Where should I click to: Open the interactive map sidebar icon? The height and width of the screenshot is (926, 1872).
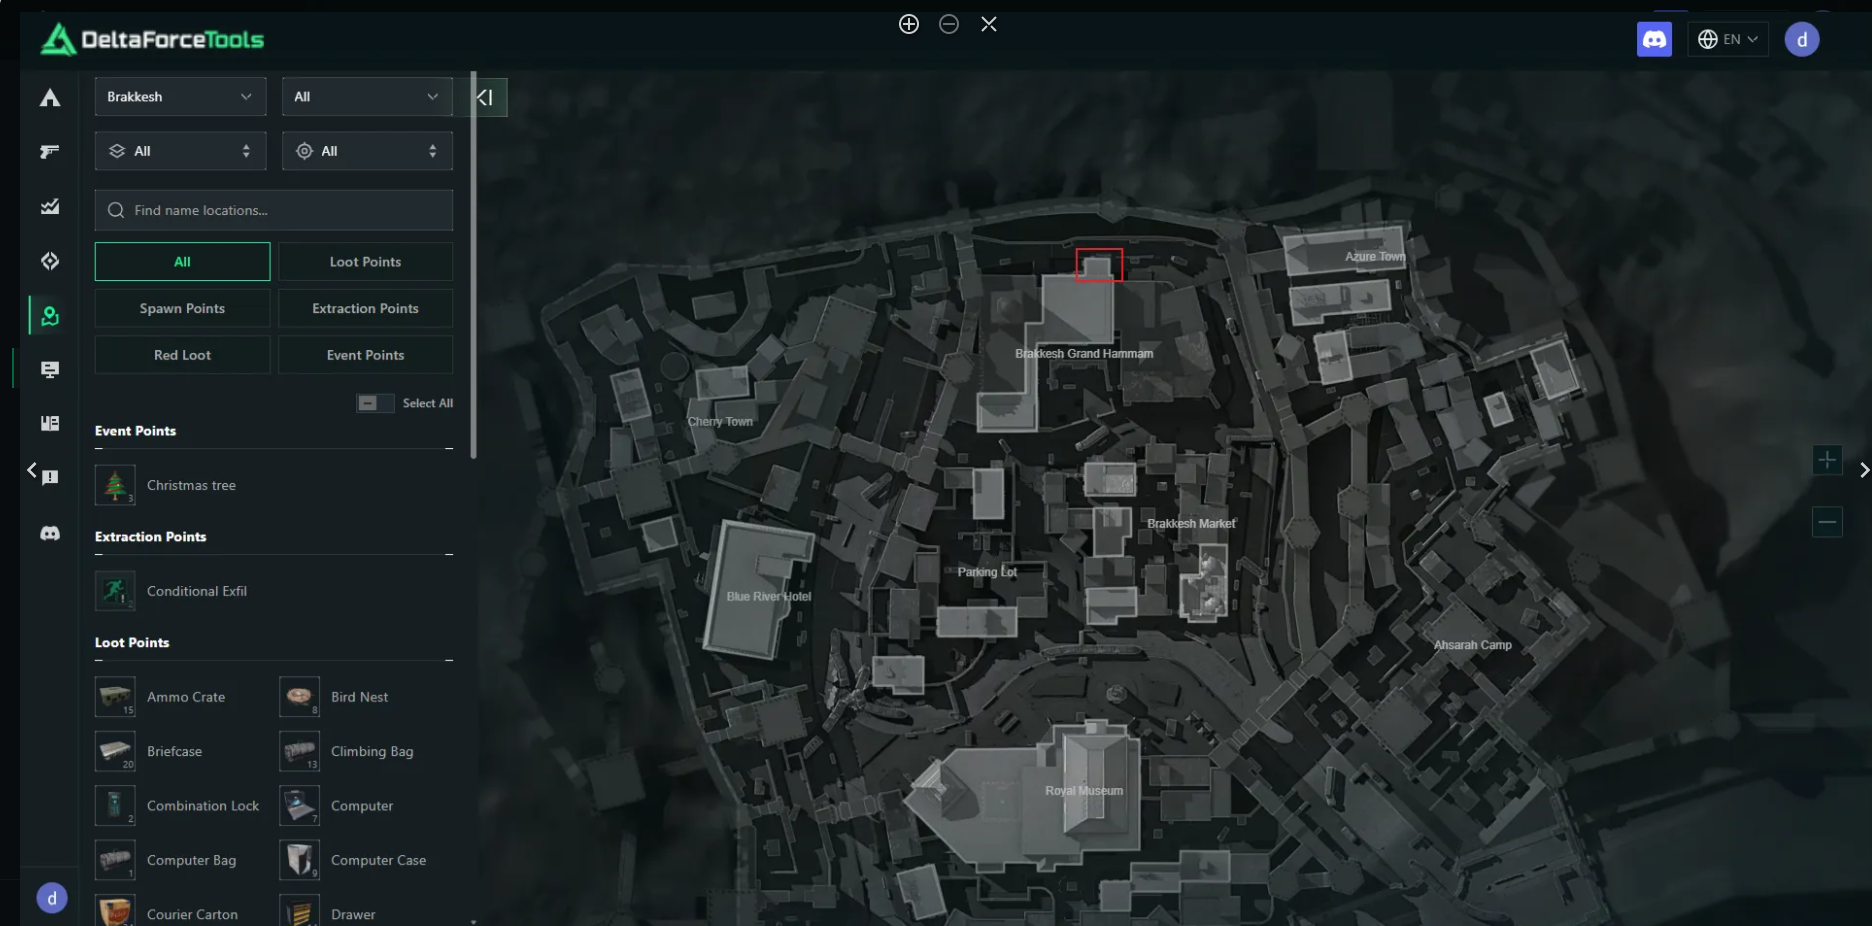click(x=50, y=316)
